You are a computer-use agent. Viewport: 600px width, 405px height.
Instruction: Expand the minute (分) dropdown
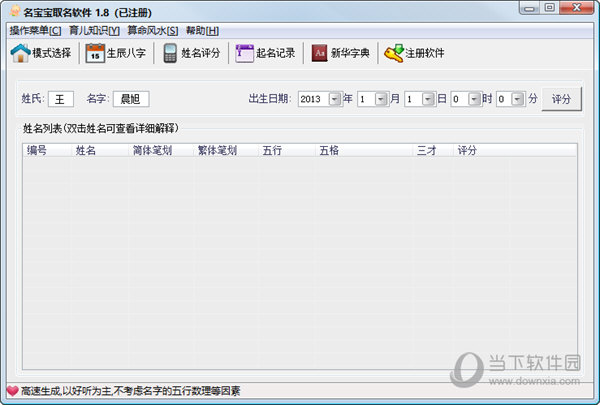click(517, 99)
